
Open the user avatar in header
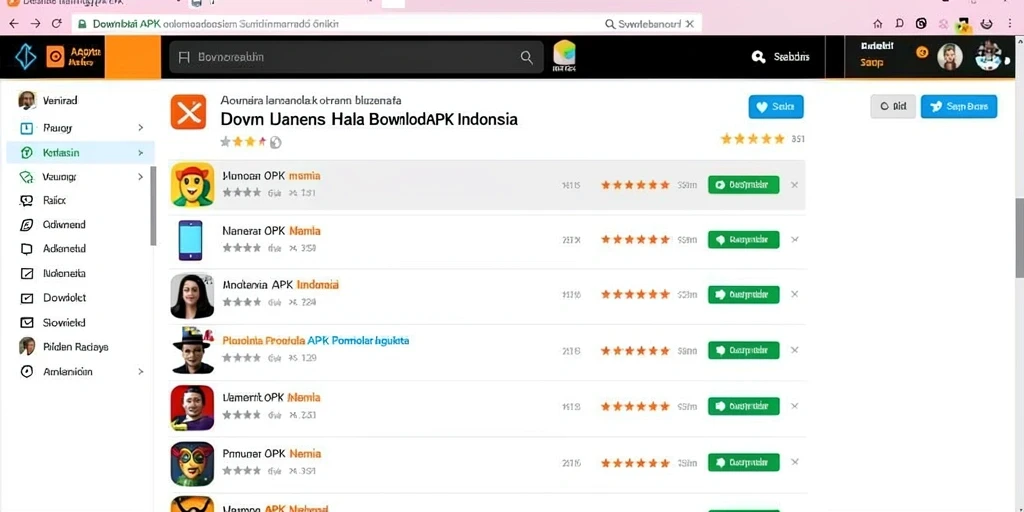(950, 57)
